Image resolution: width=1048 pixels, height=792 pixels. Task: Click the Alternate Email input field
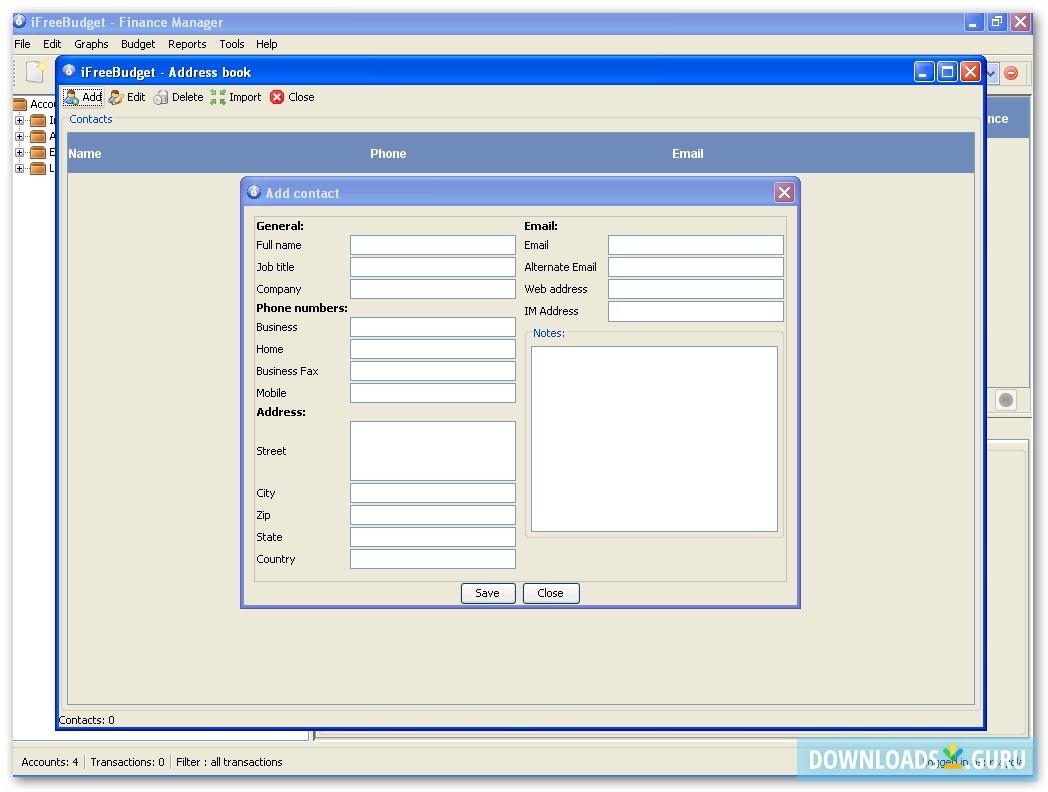(696, 267)
